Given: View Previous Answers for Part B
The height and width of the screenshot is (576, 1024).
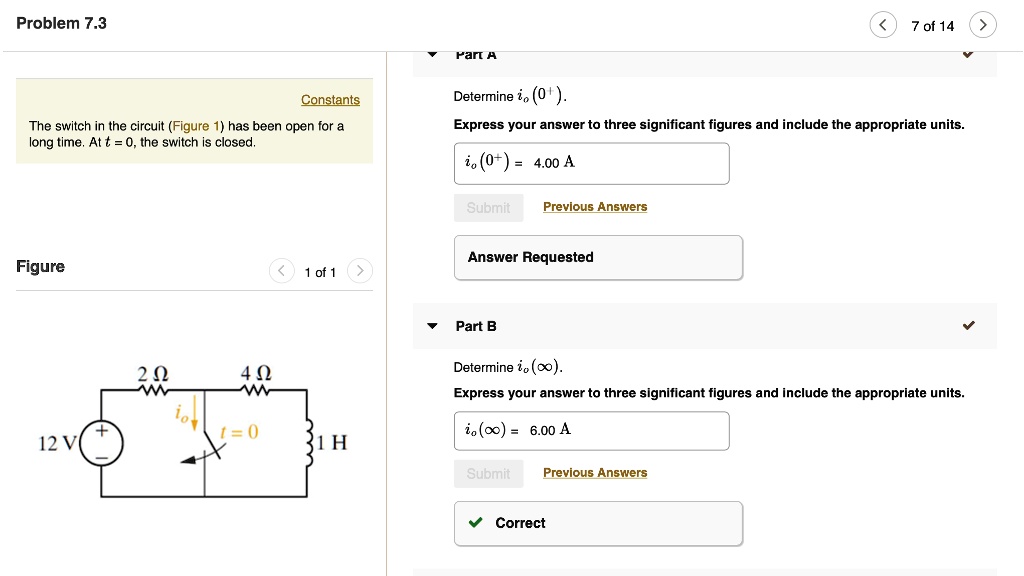Looking at the screenshot, I should [594, 472].
